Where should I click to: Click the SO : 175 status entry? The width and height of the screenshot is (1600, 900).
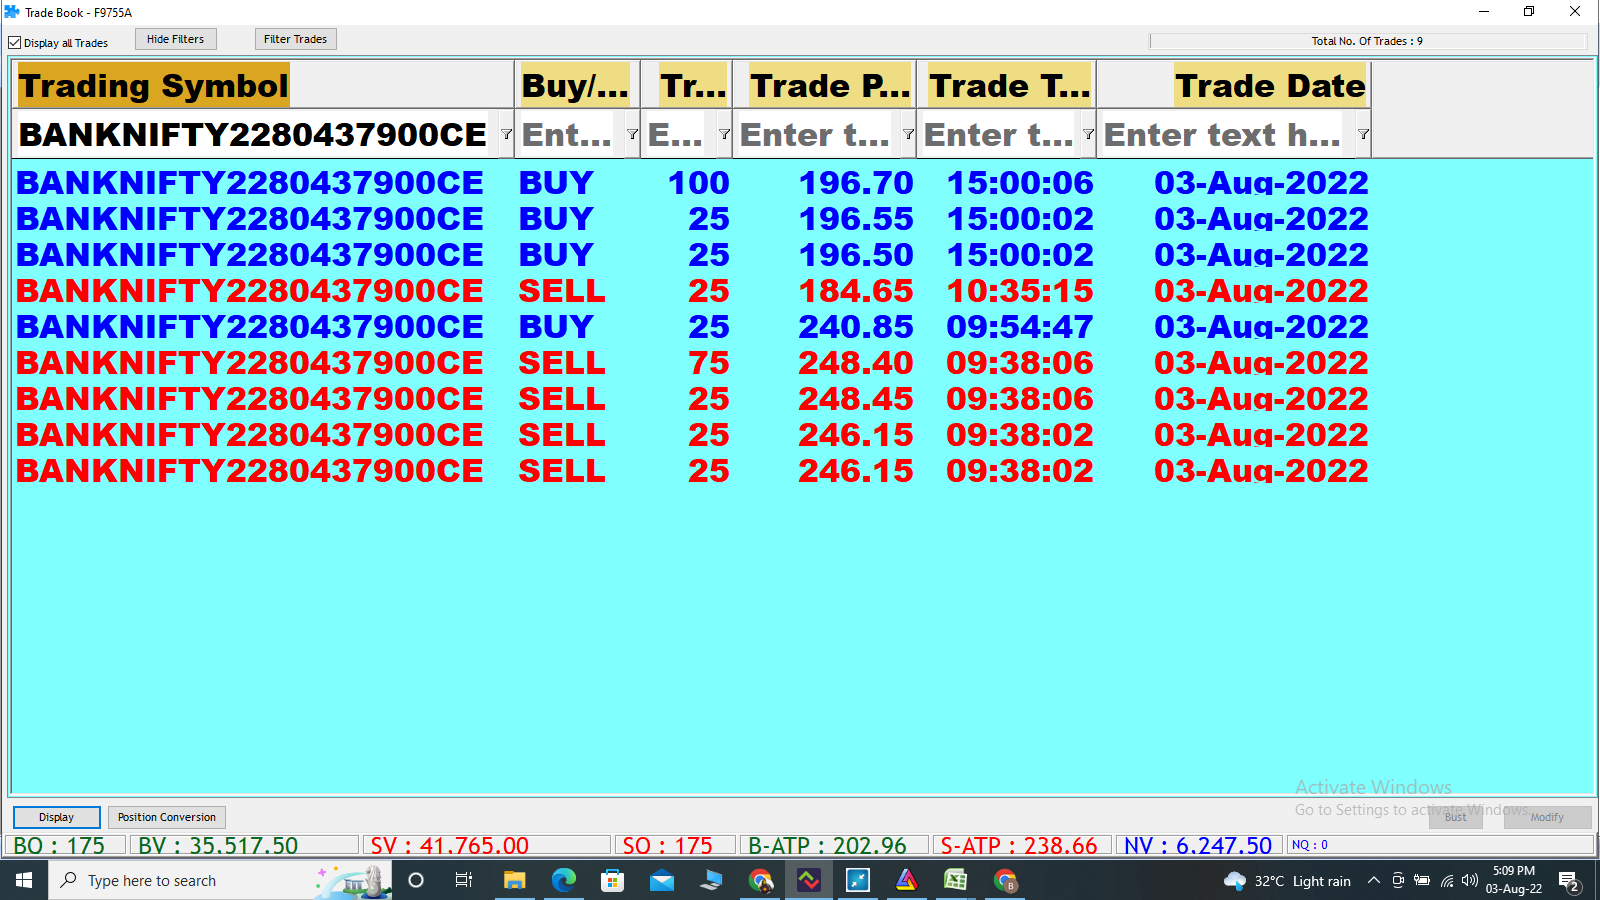coord(675,845)
